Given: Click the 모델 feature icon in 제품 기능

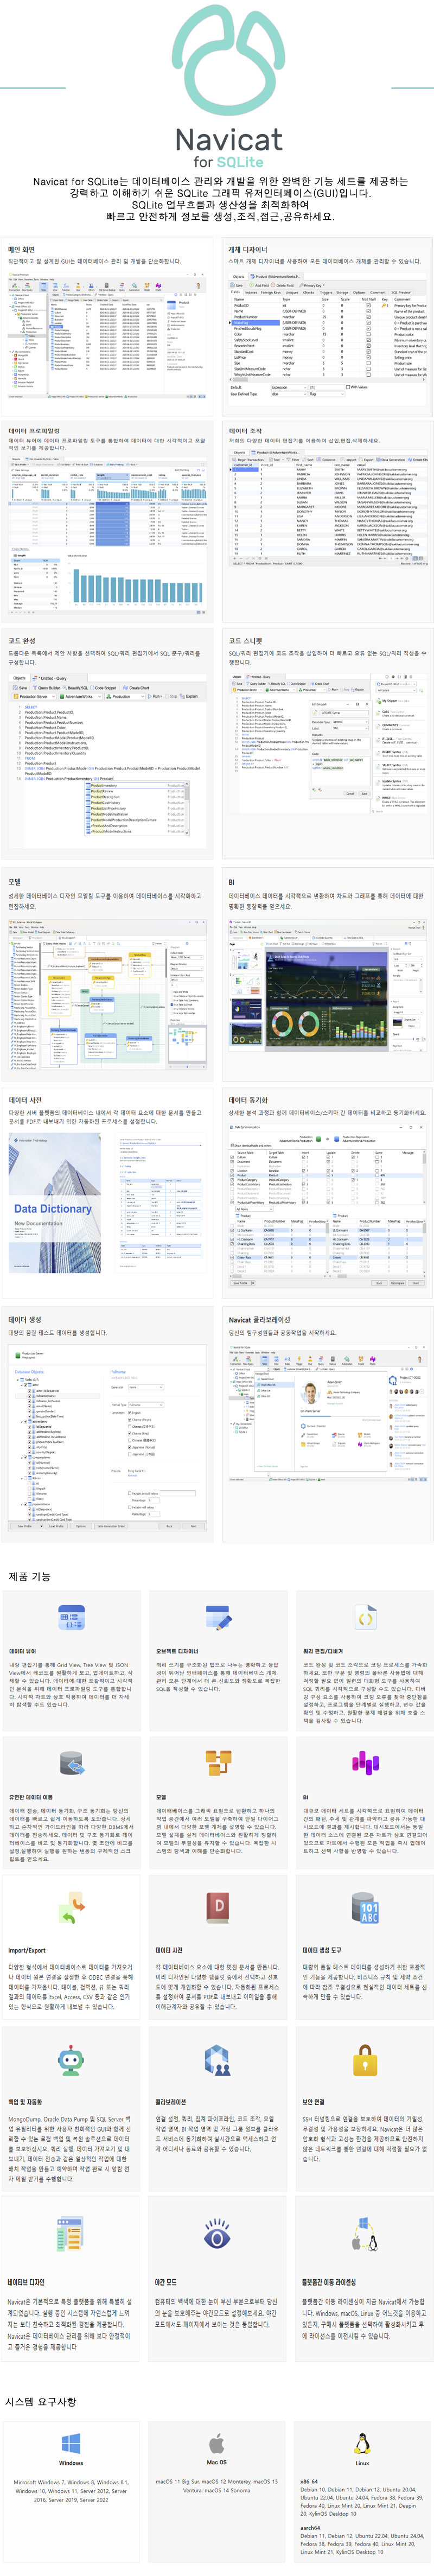Looking at the screenshot, I should pyautogui.click(x=217, y=1763).
